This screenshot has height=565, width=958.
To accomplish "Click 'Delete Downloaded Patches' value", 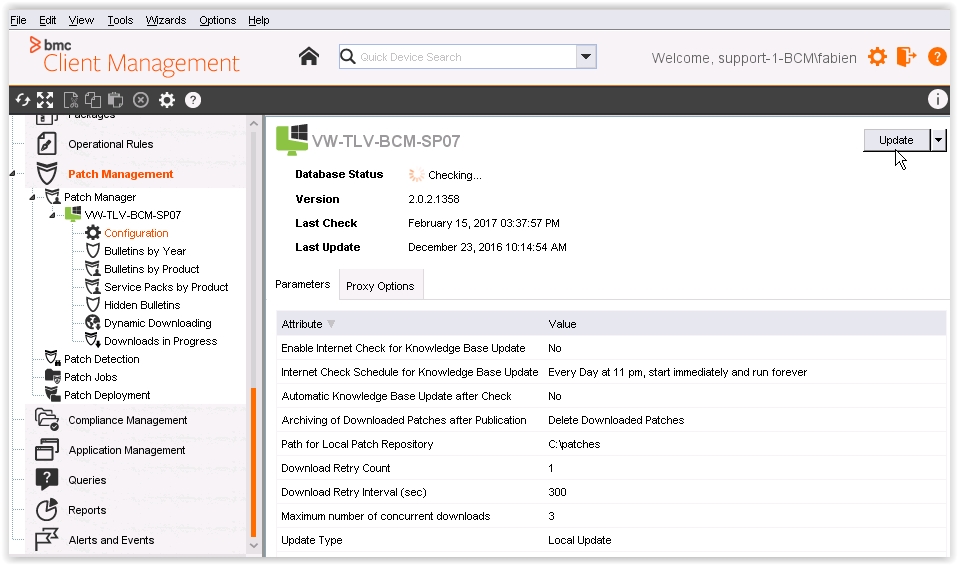I will [x=616, y=420].
